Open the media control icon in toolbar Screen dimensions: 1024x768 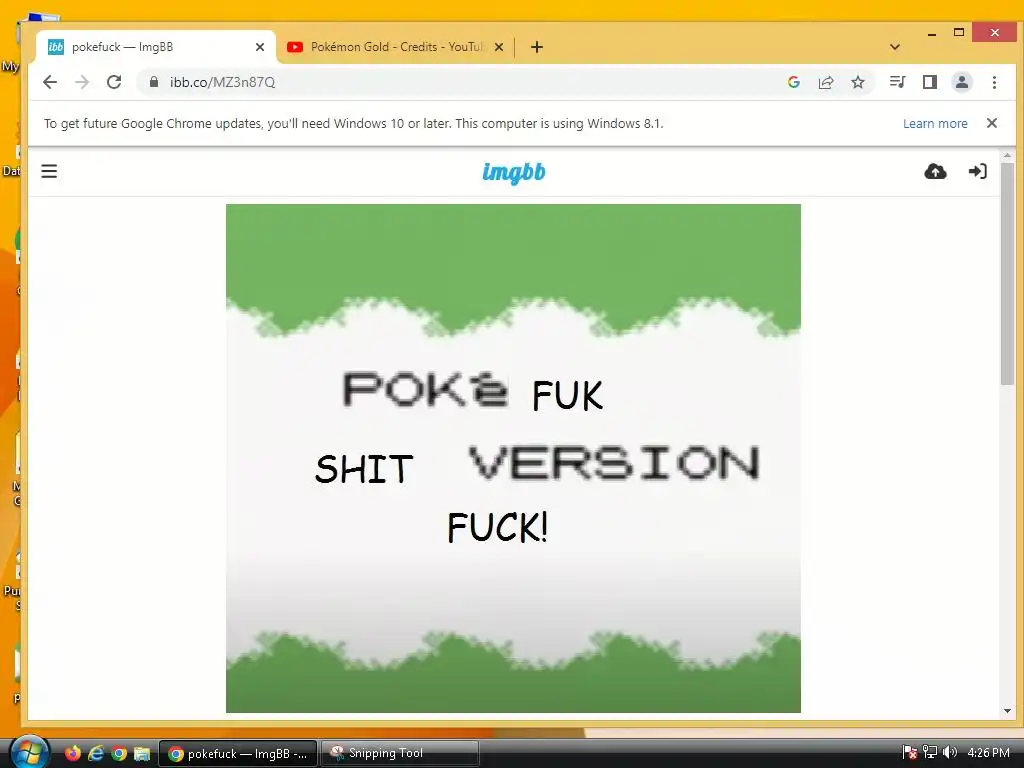tap(897, 82)
